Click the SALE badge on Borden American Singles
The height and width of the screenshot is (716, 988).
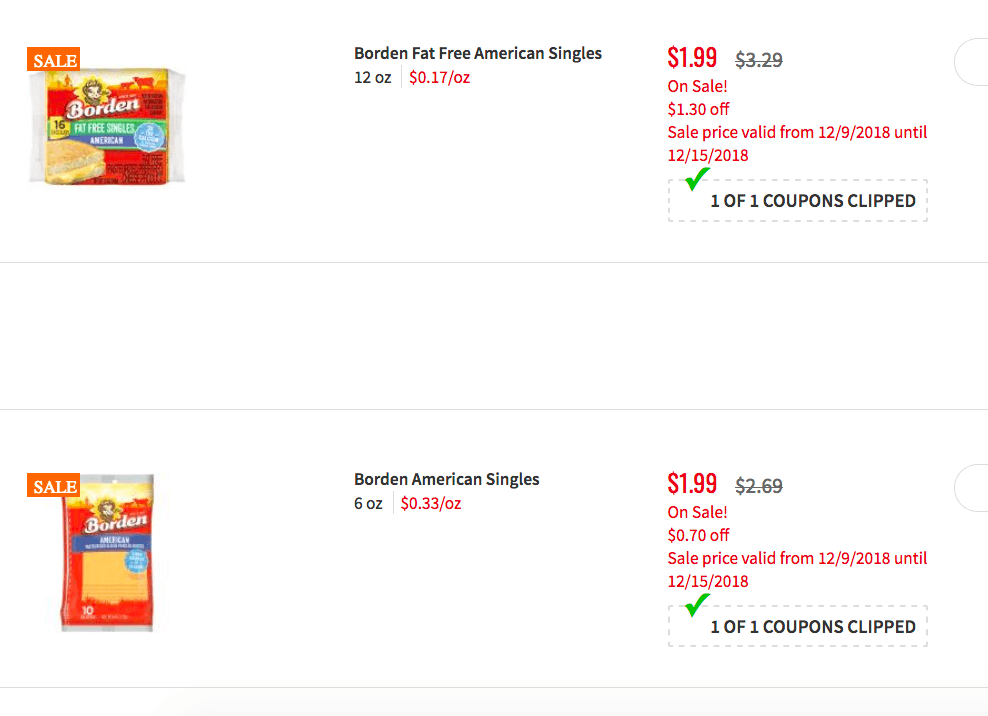53,486
